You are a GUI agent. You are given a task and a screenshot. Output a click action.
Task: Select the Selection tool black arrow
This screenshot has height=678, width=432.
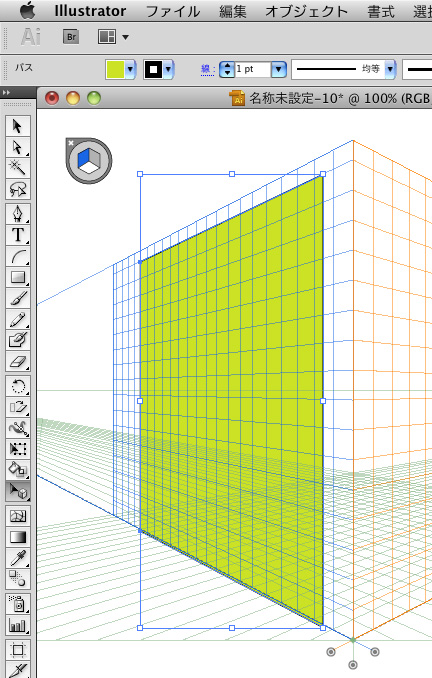click(18, 126)
